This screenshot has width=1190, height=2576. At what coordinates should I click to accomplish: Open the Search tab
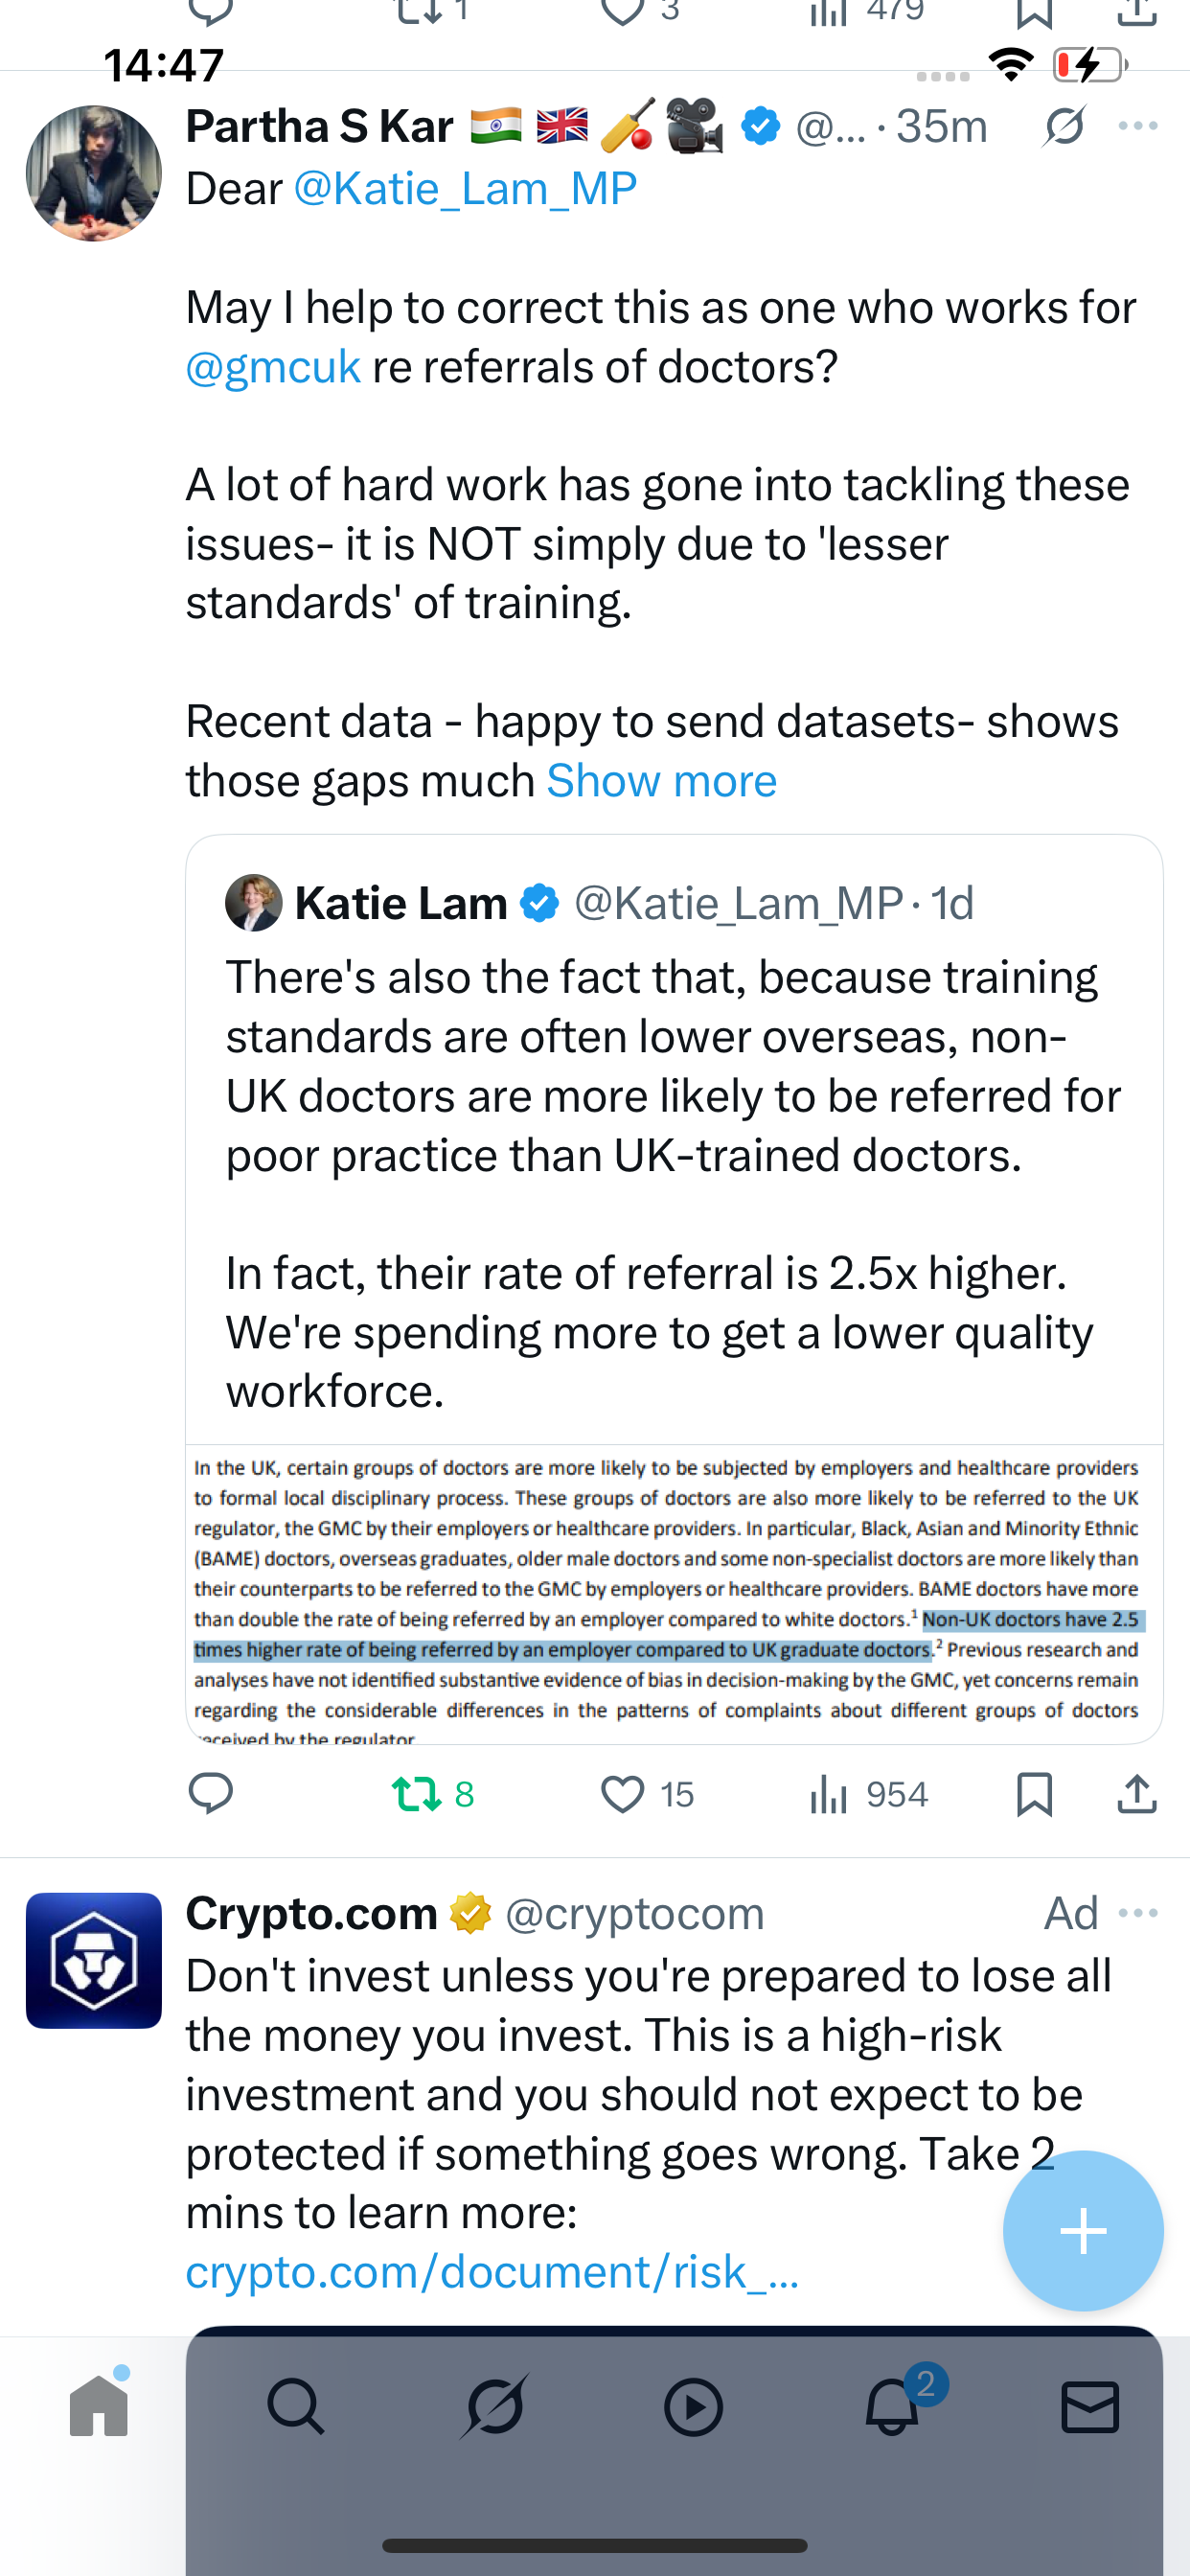tap(296, 2406)
